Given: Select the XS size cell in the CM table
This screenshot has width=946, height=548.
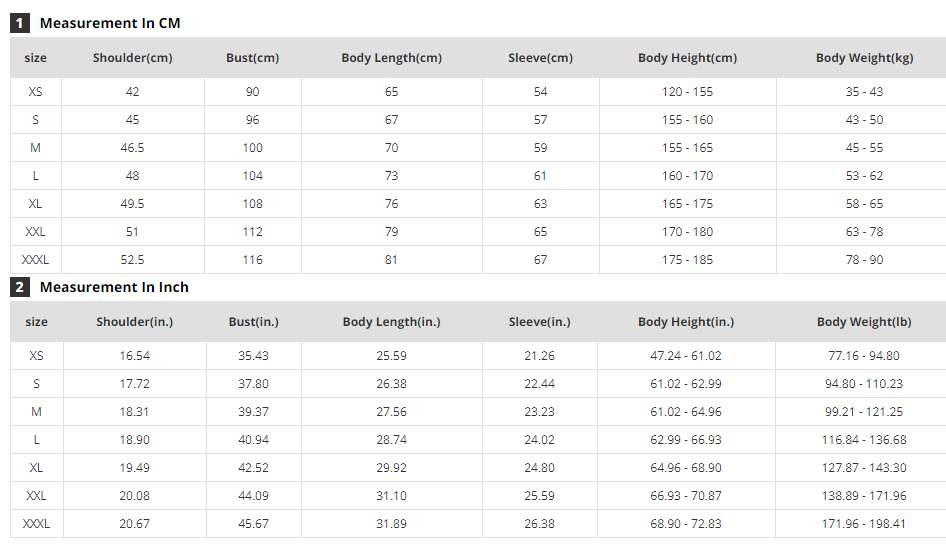Looking at the screenshot, I should pyautogui.click(x=36, y=92).
